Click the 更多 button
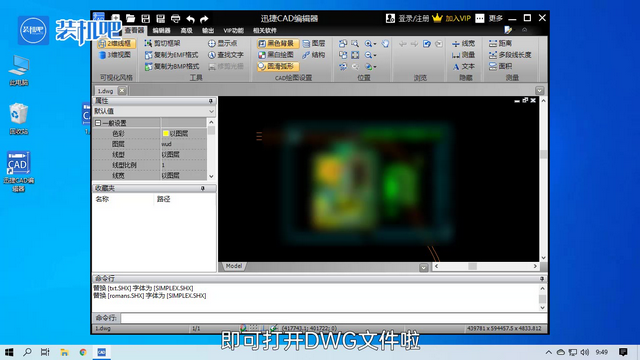Viewport: 640px width, 360px height. tap(489, 18)
